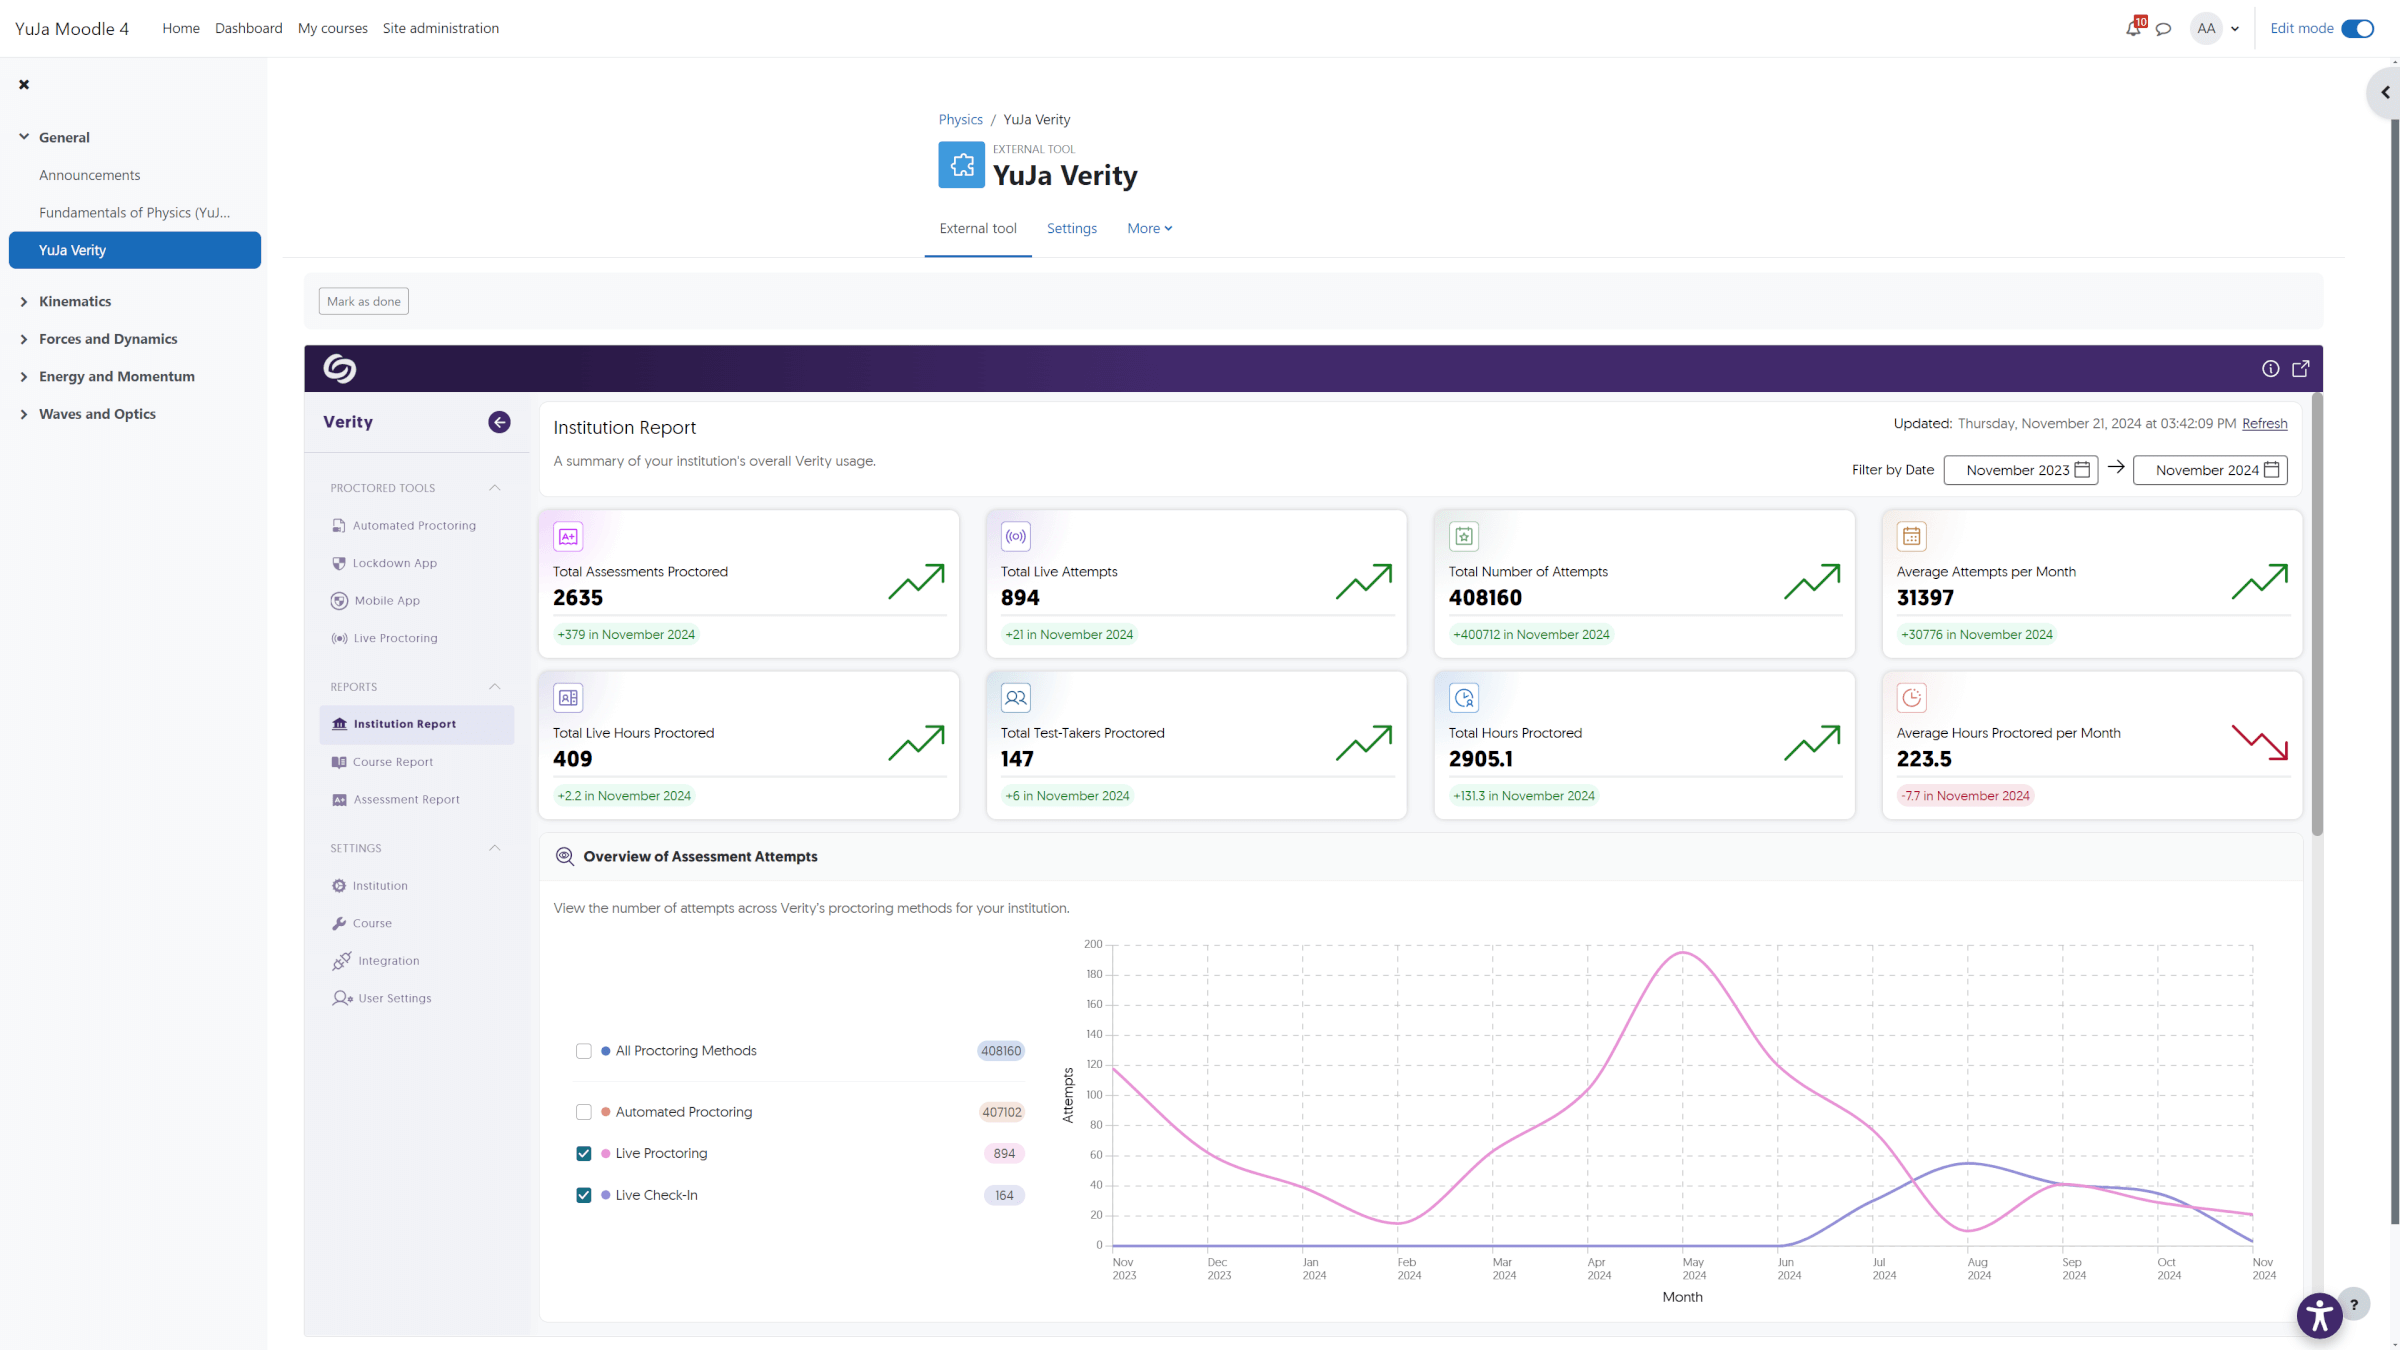2400x1350 pixels.
Task: Open the accessibility widget
Action: (x=2319, y=1315)
